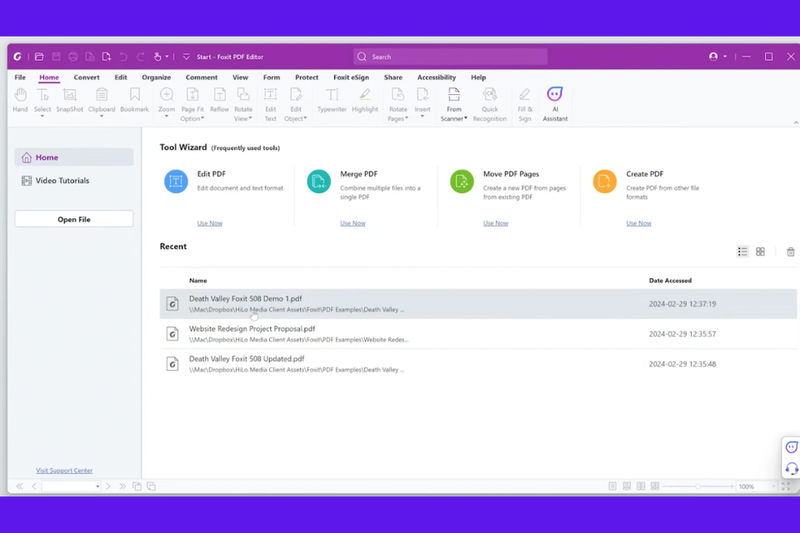Image resolution: width=800 pixels, height=533 pixels.
Task: Switch to the Comment tab
Action: point(202,78)
